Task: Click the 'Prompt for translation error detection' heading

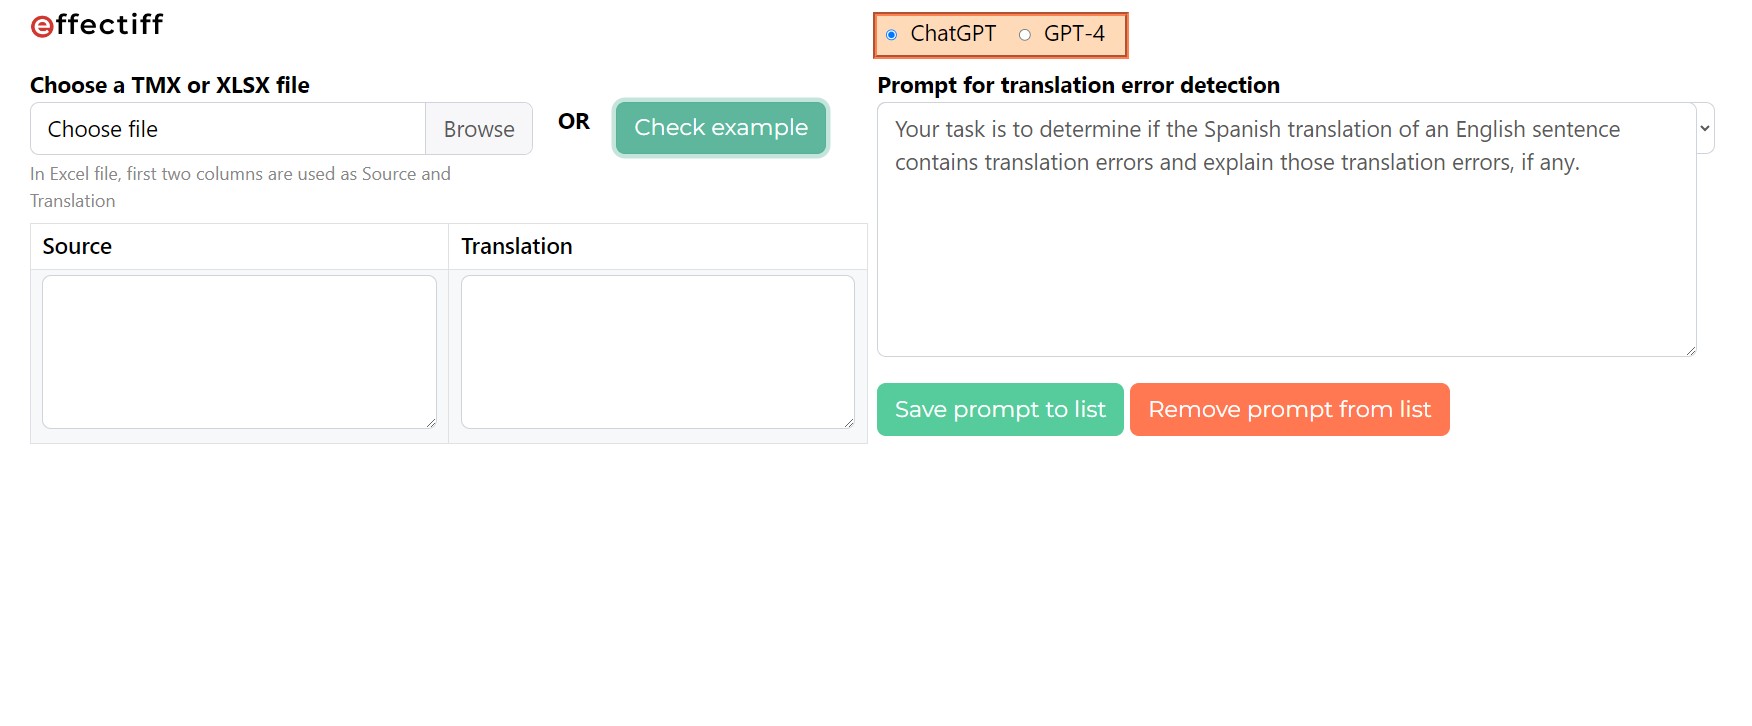Action: coord(1078,86)
